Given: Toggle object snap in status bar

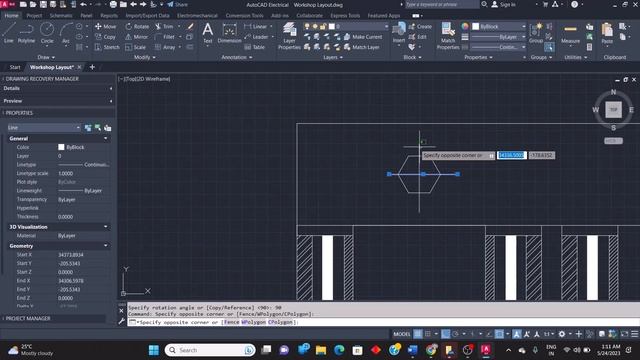Looking at the screenshot, I should (499, 334).
